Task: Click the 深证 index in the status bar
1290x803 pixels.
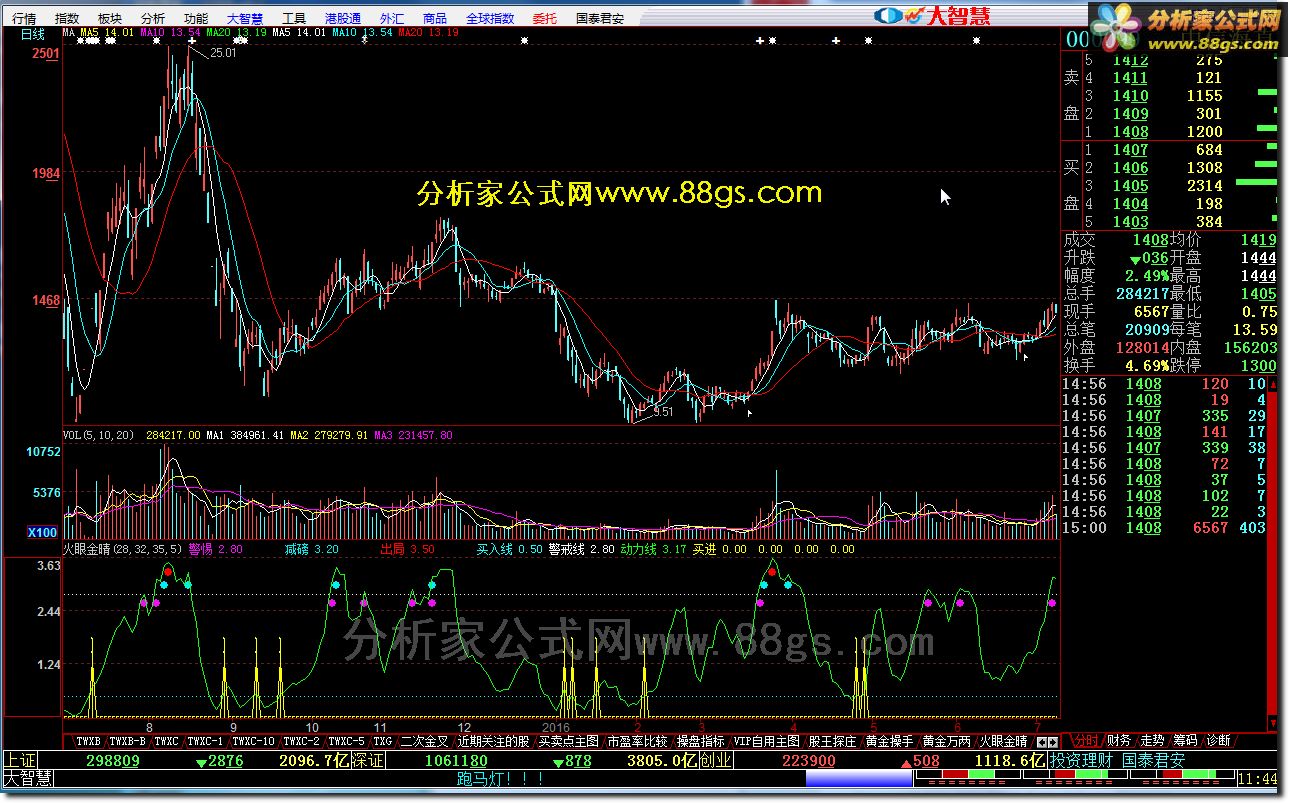Action: tap(367, 760)
